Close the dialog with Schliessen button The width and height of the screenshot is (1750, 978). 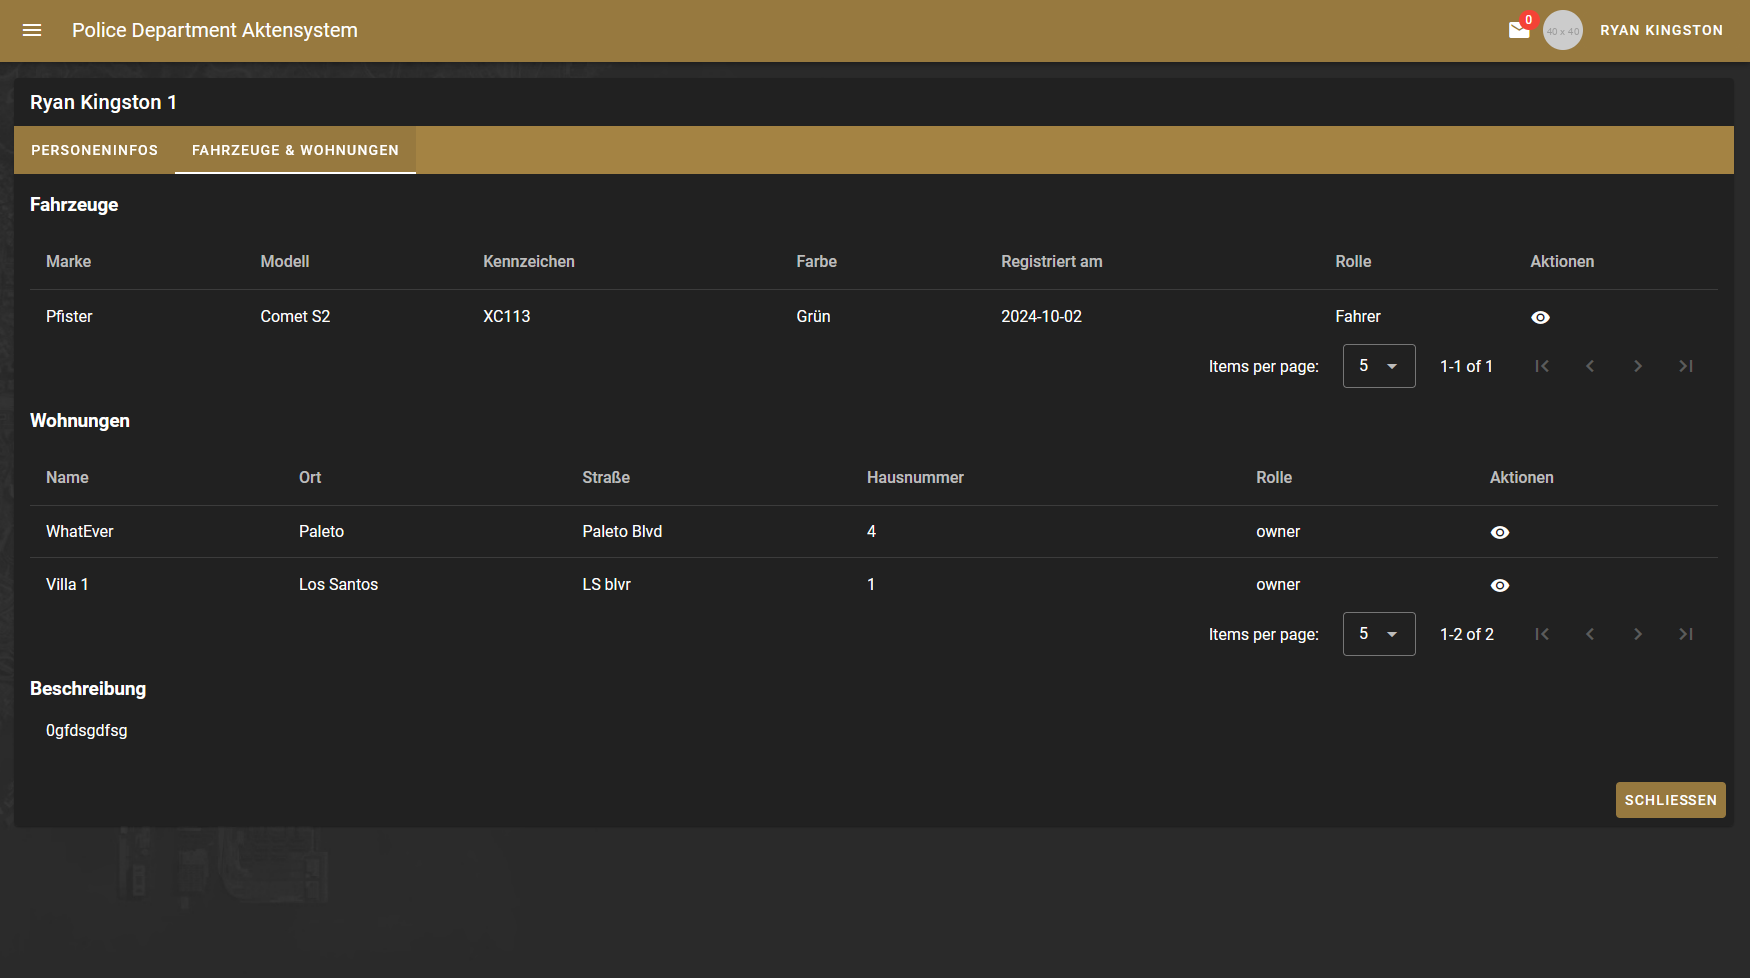1670,800
